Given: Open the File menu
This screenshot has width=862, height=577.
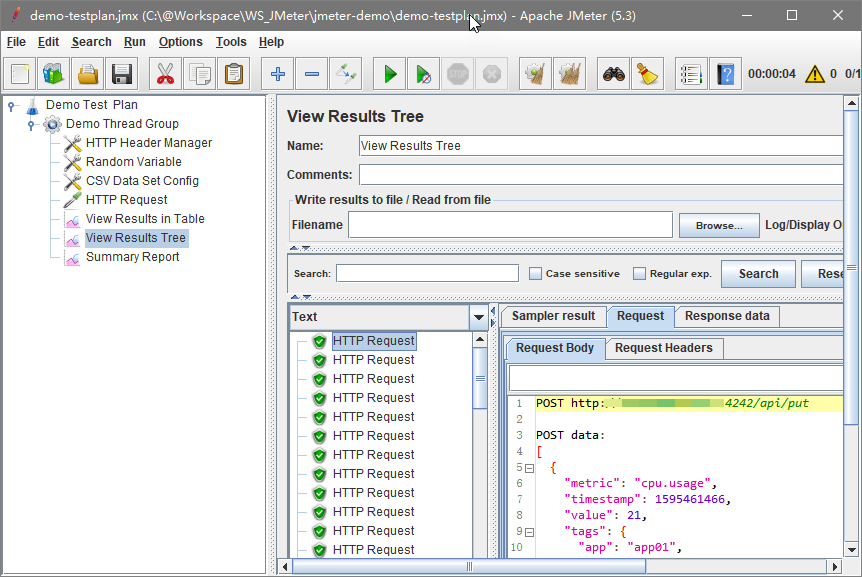Looking at the screenshot, I should tap(16, 42).
